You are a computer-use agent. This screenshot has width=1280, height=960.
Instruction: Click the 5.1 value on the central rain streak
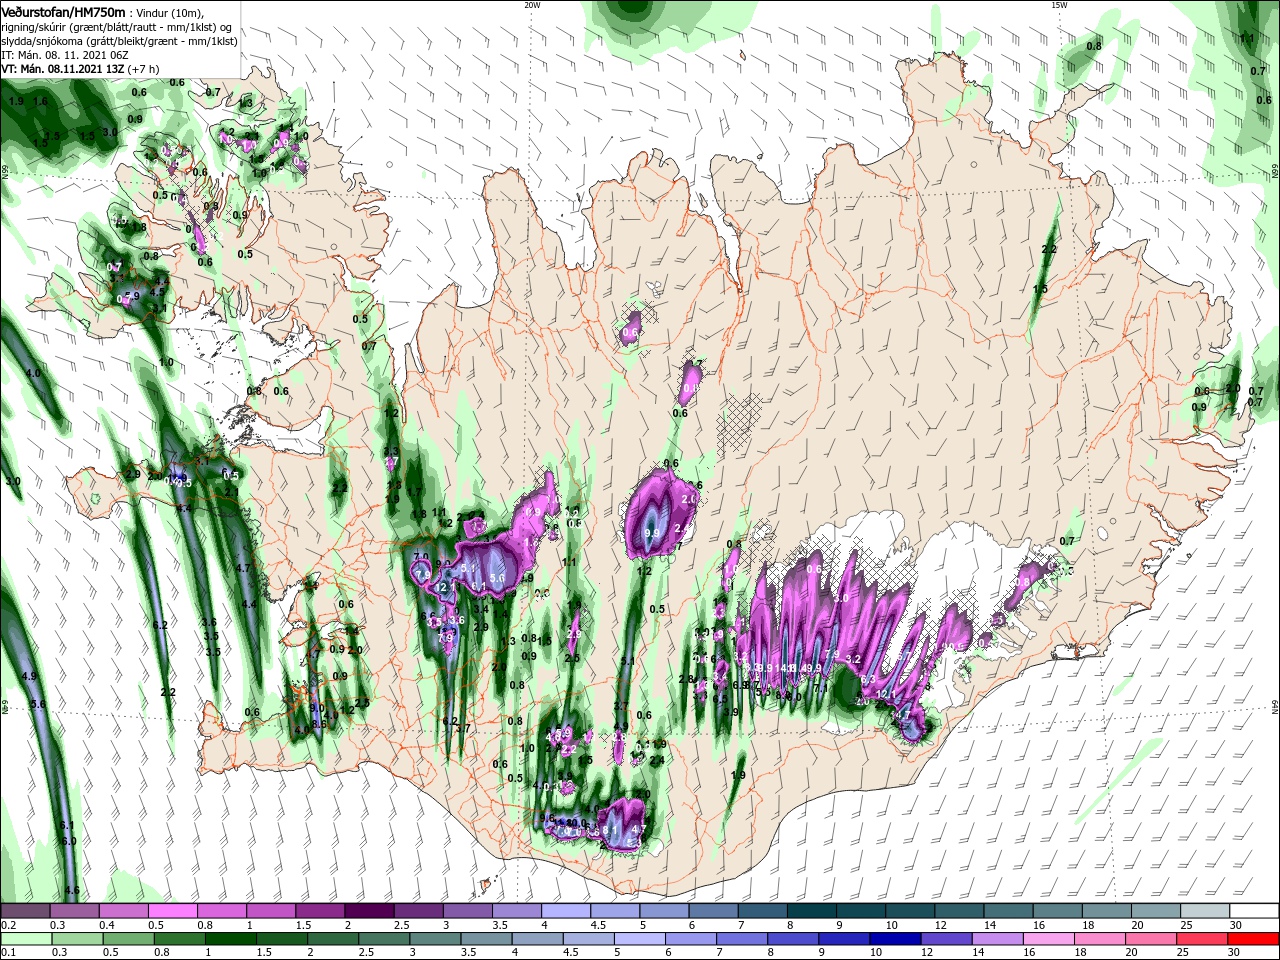[x=628, y=661]
